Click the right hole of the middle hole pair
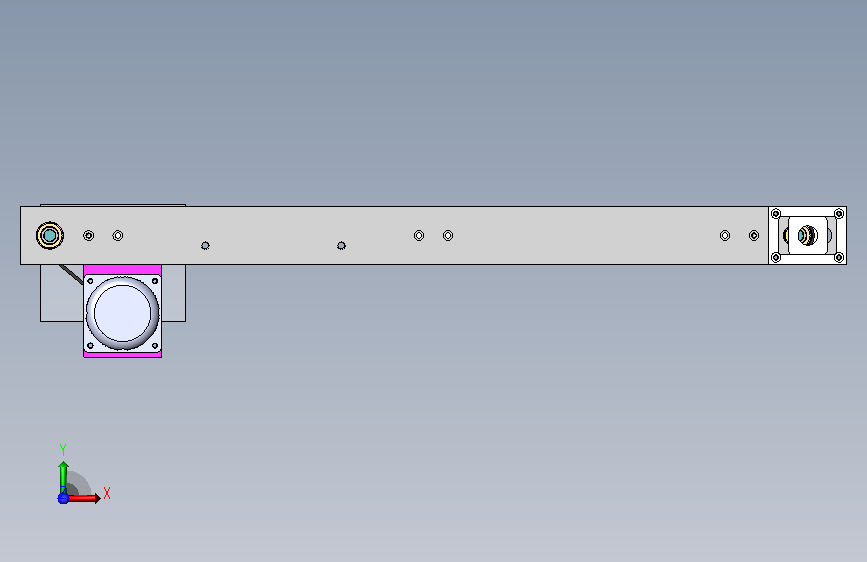867x562 pixels. click(448, 236)
